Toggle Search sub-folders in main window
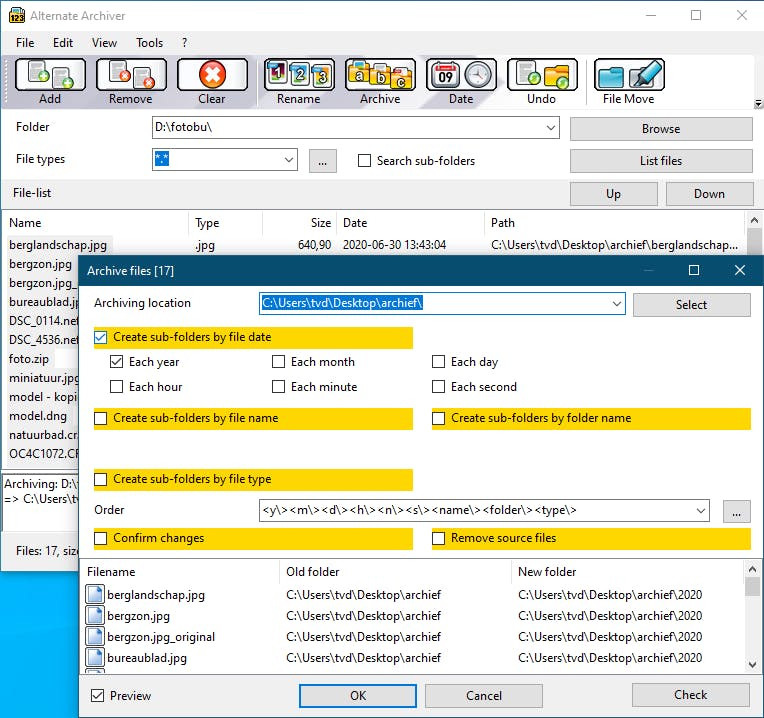 pos(364,161)
